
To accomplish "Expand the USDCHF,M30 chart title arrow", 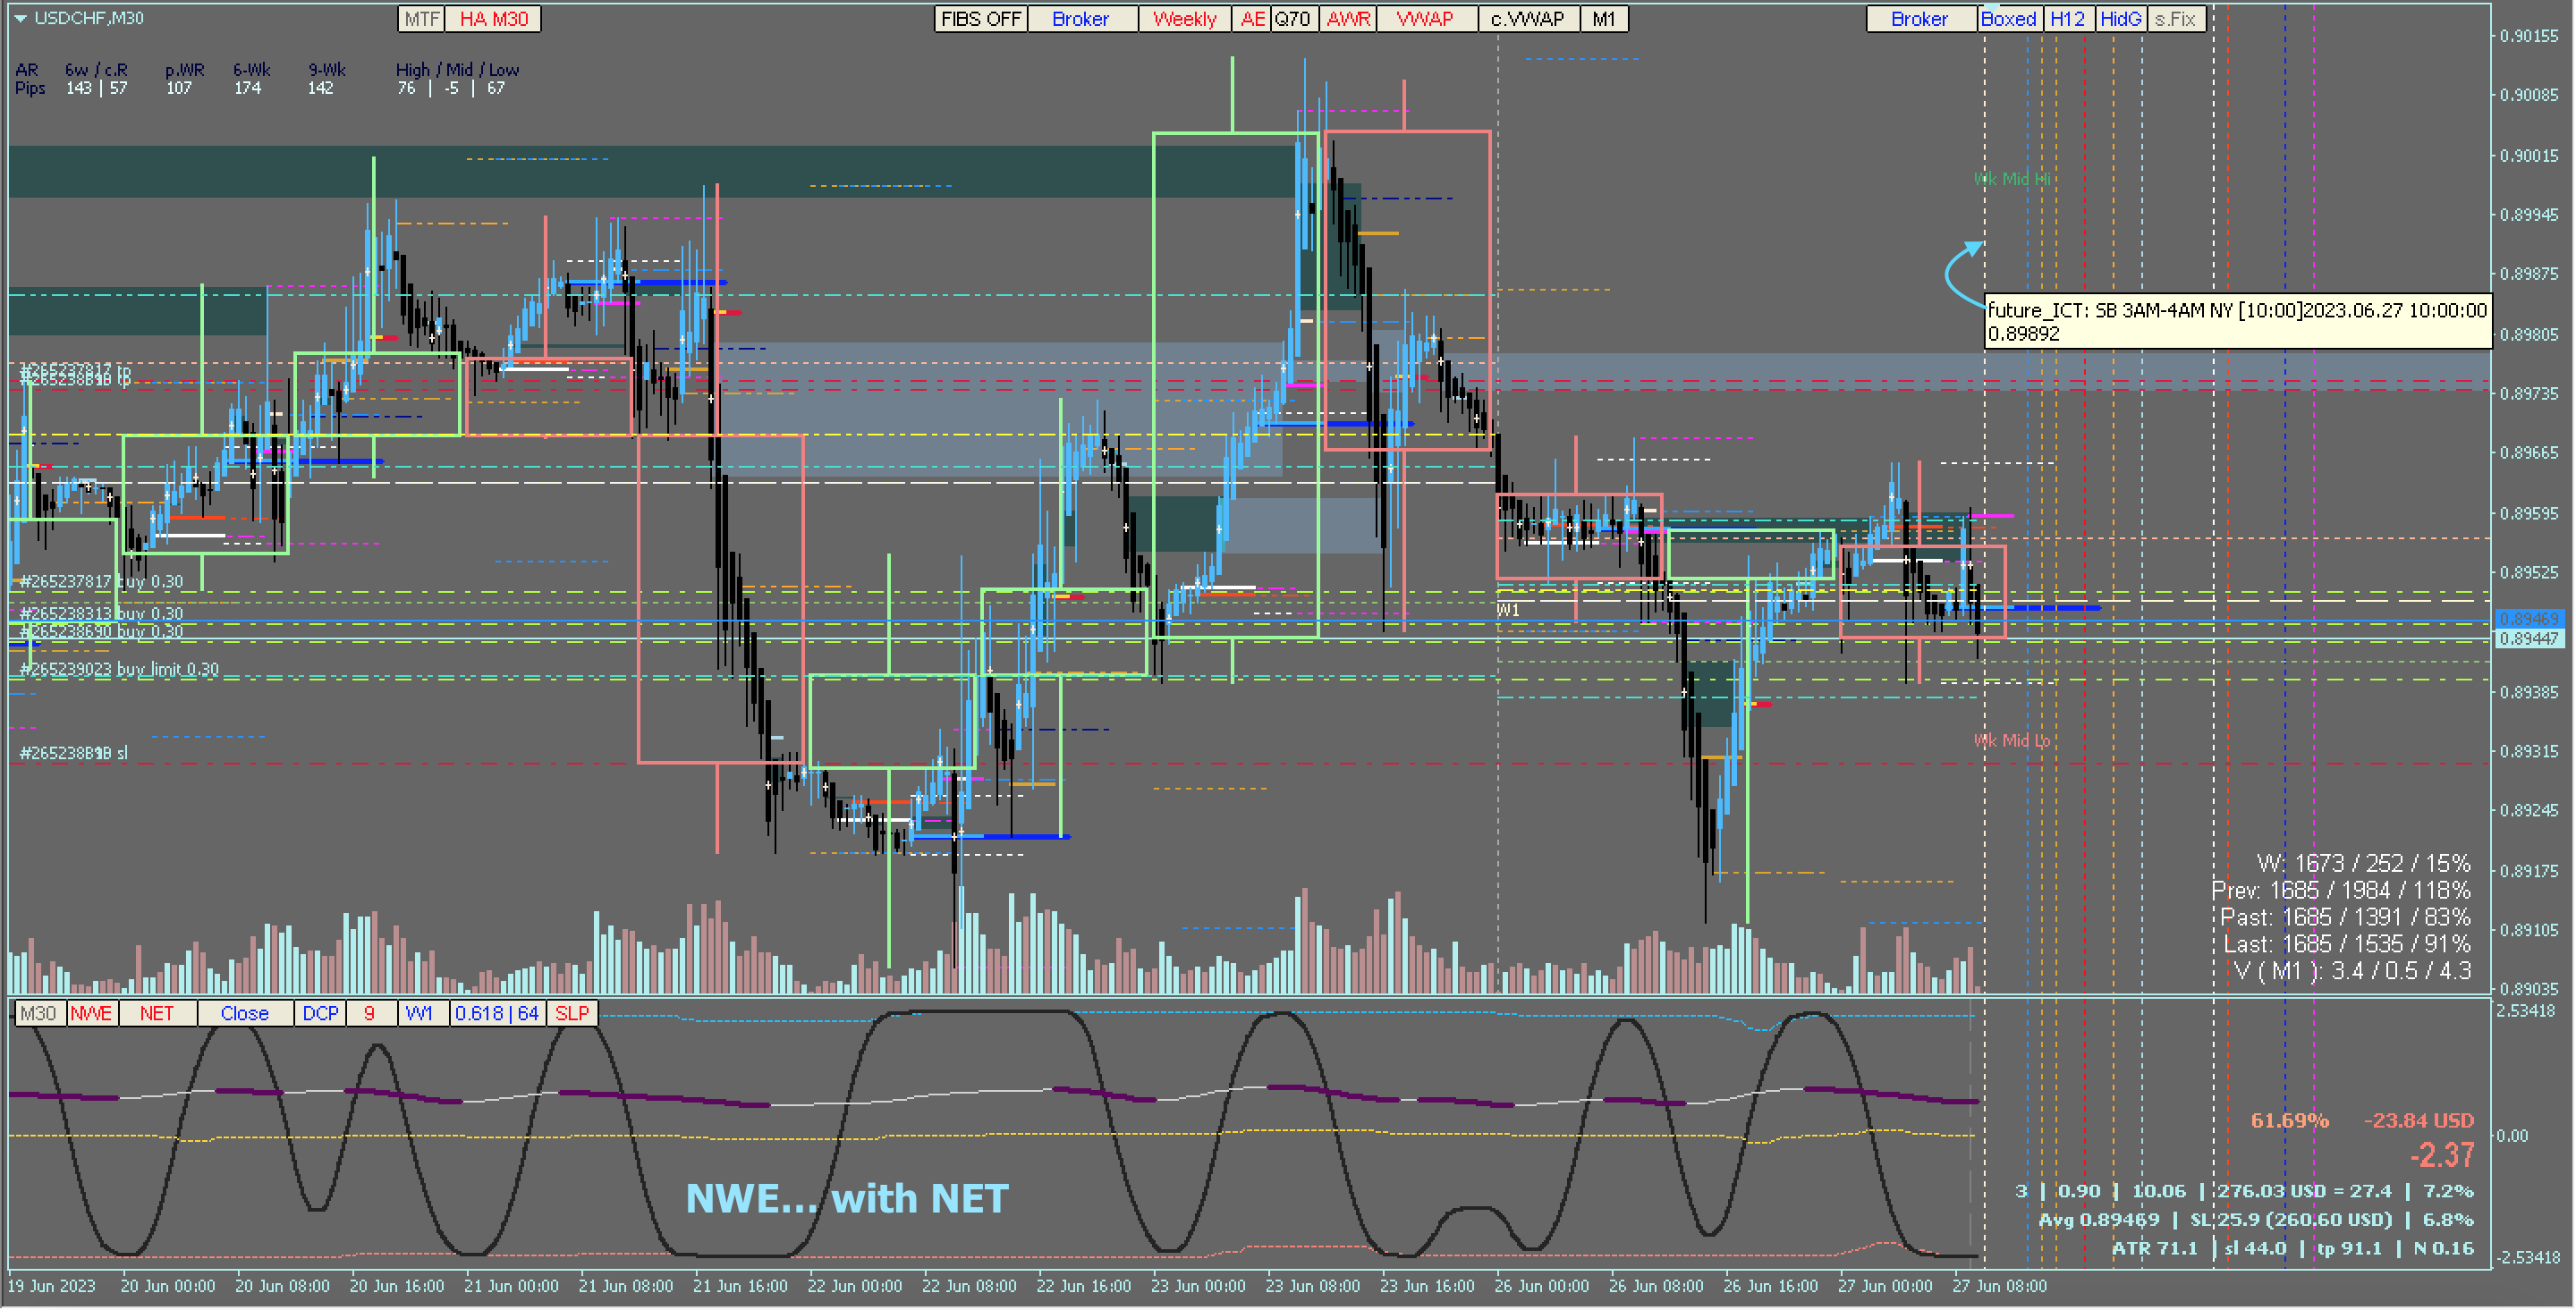I will (x=20, y=18).
